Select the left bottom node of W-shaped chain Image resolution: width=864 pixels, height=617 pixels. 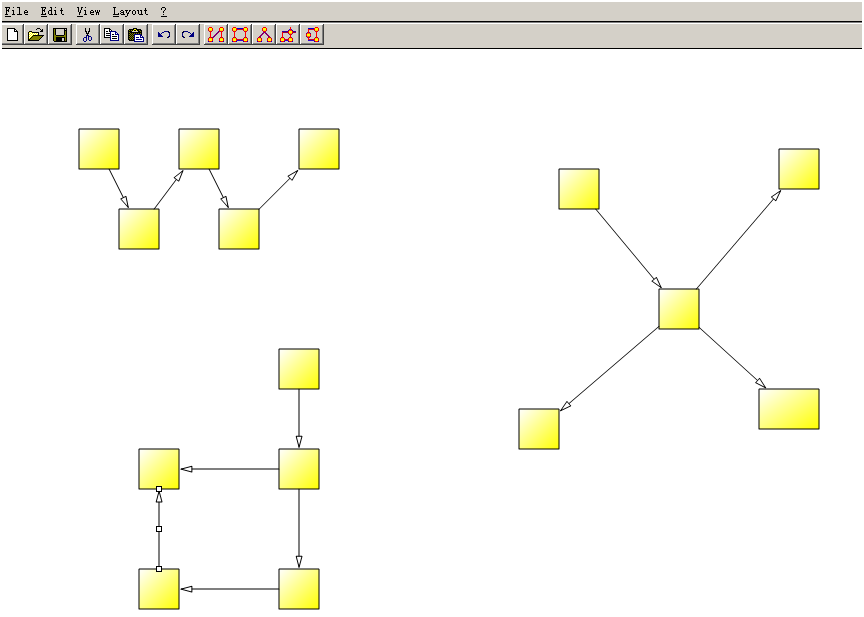(139, 229)
